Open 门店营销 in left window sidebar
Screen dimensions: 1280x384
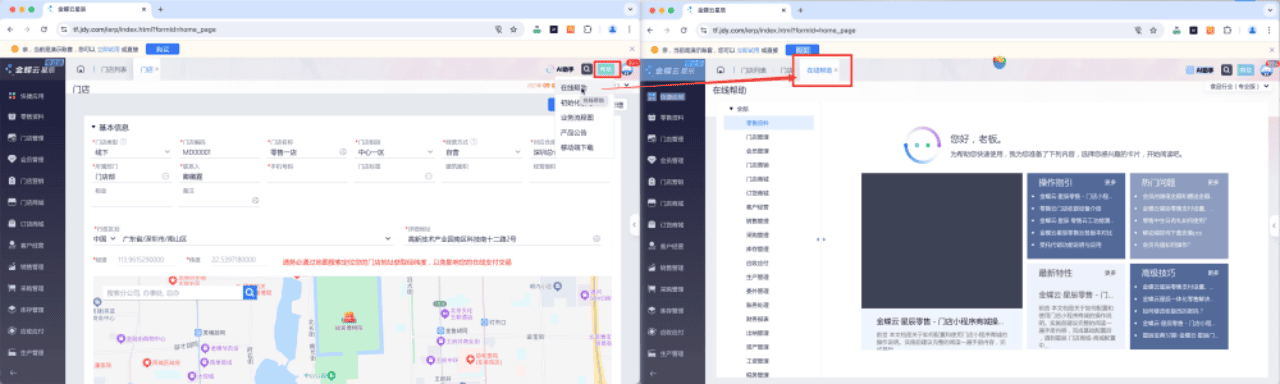click(x=33, y=181)
